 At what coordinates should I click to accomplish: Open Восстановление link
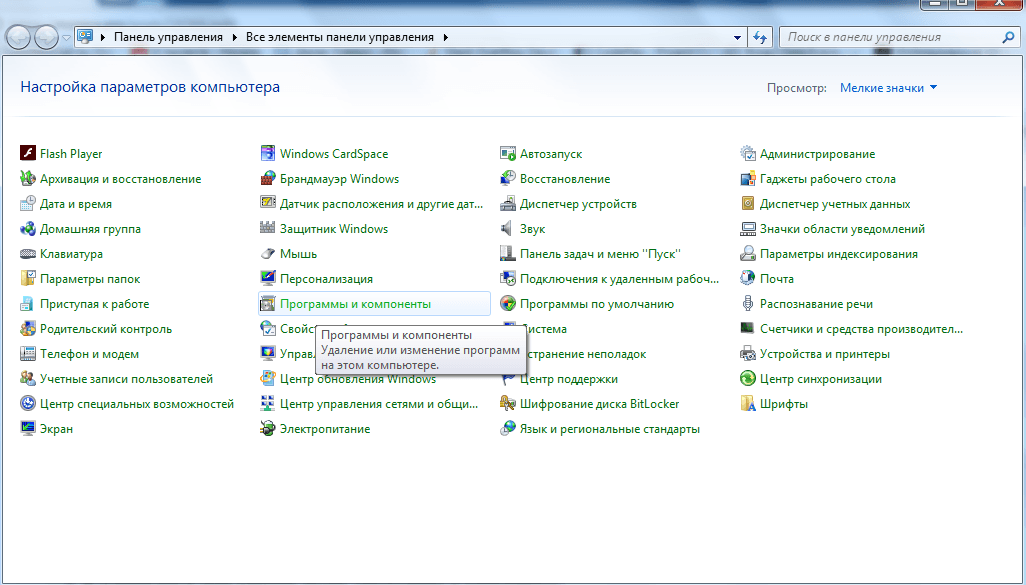(x=565, y=179)
